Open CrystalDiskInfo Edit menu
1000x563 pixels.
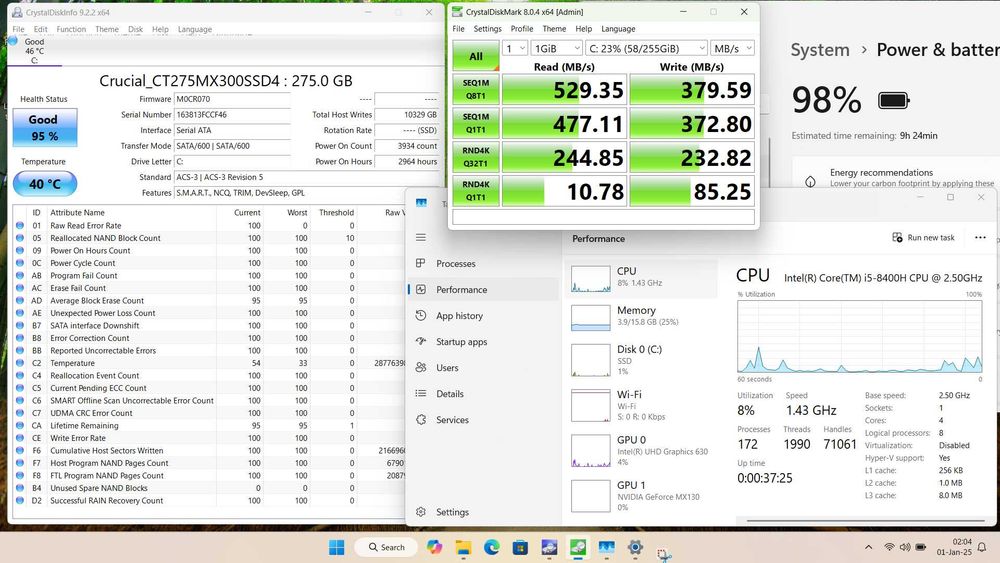coord(41,29)
